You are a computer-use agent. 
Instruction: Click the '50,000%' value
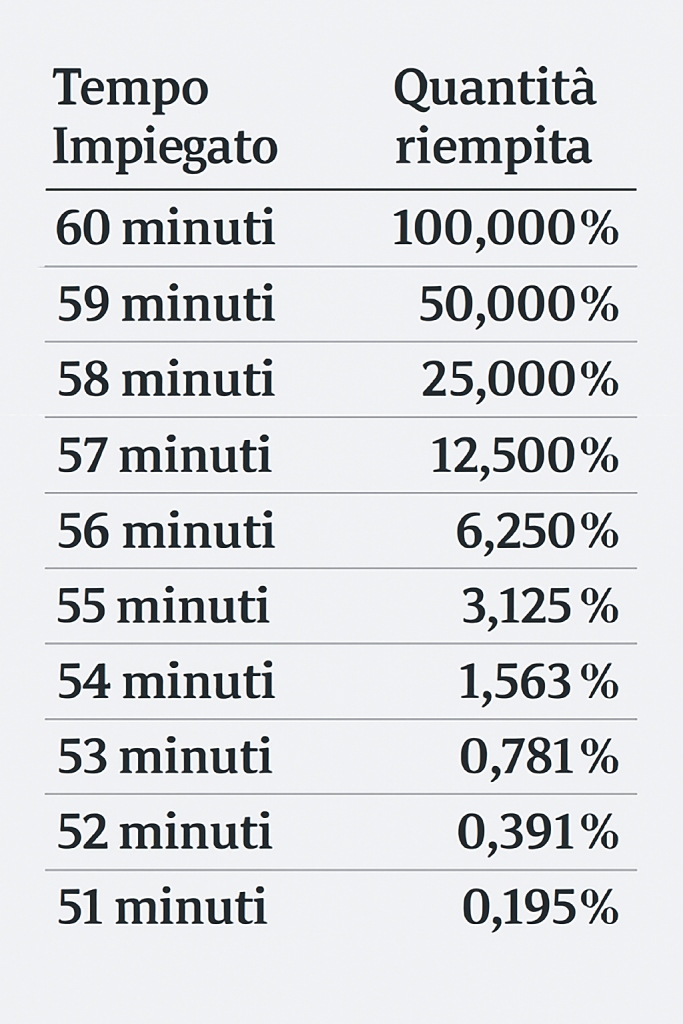point(518,304)
